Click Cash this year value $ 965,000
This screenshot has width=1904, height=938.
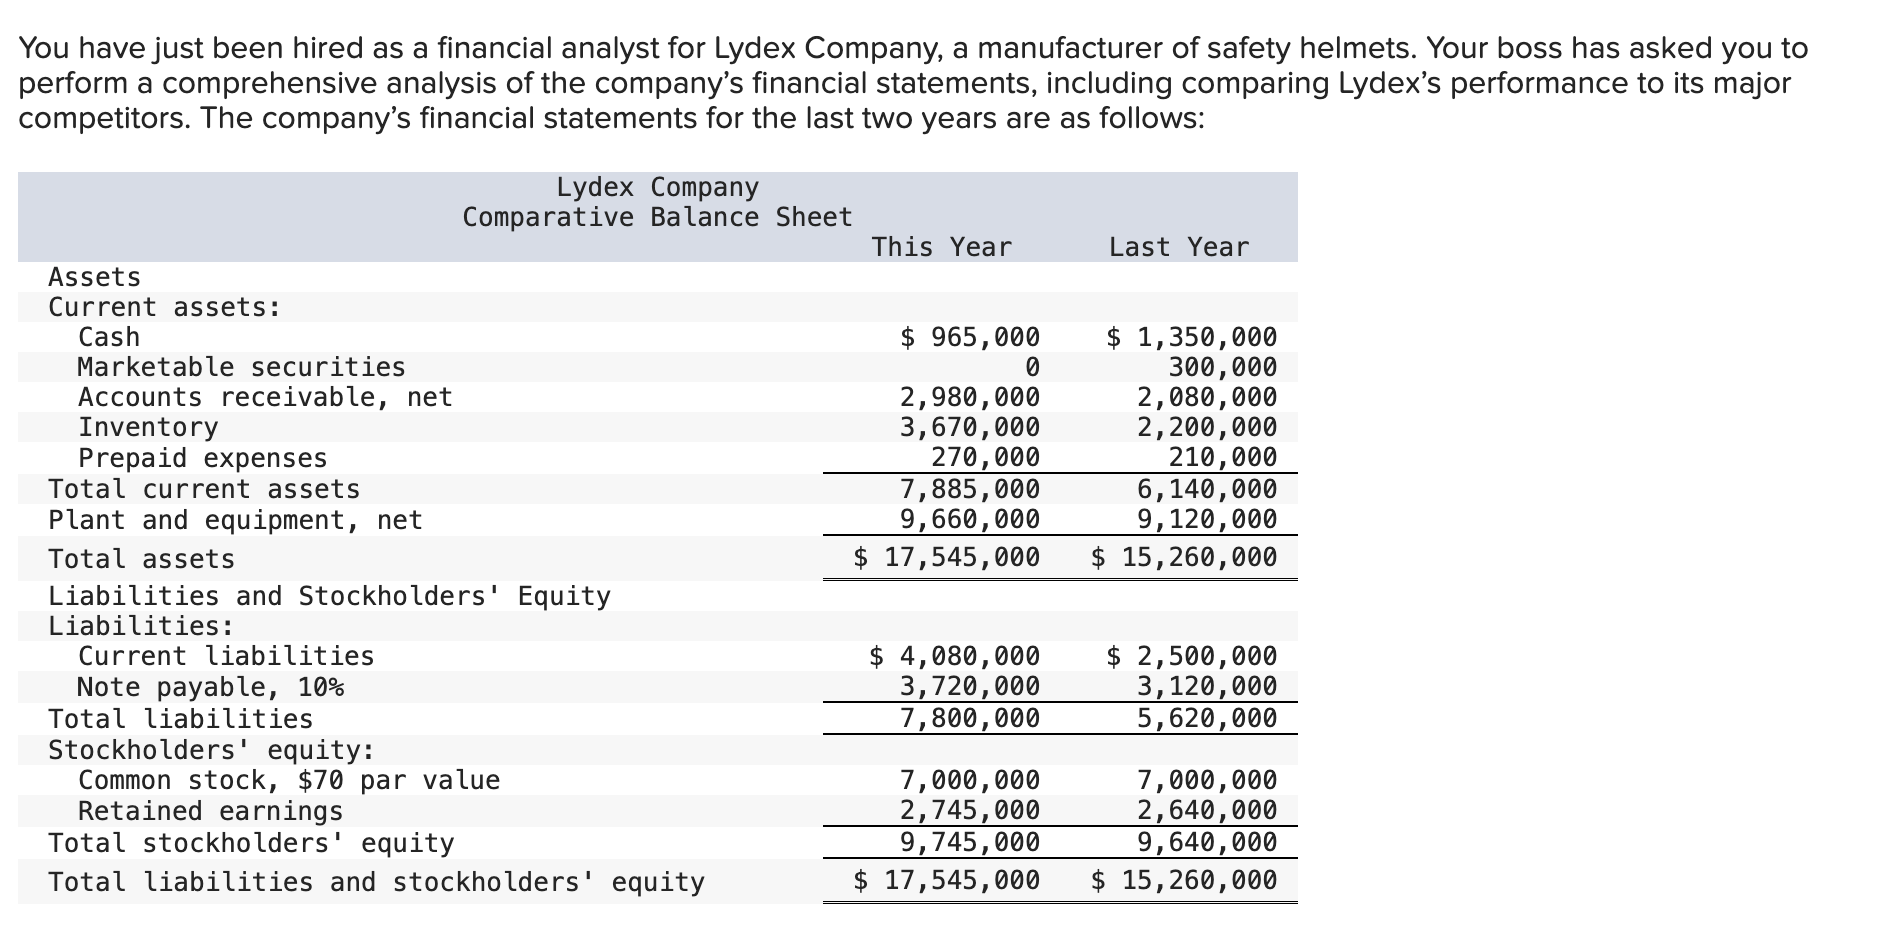click(x=970, y=337)
